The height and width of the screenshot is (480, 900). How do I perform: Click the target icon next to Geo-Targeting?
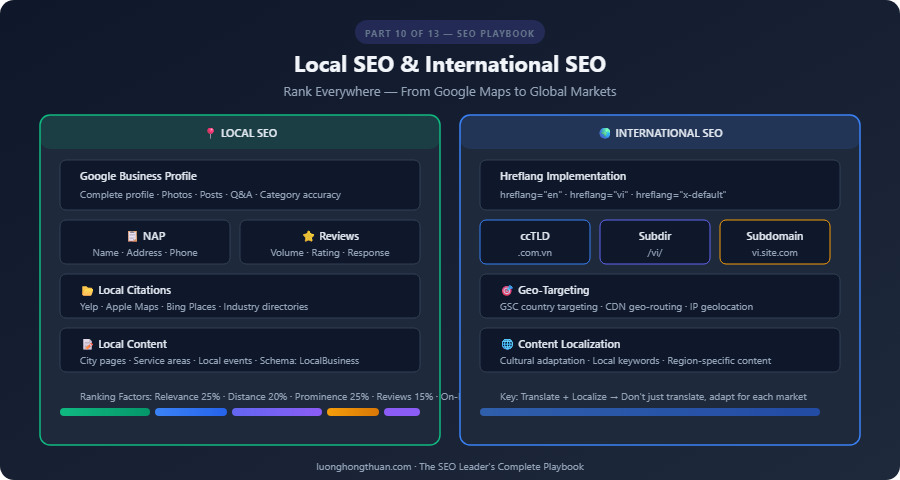pyautogui.click(x=507, y=291)
